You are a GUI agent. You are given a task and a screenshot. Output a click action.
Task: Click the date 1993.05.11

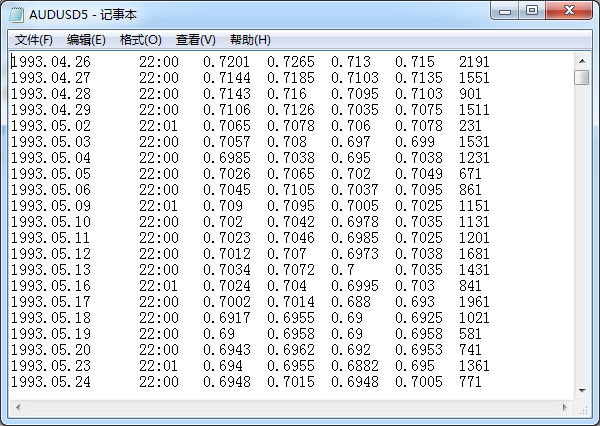(50, 238)
